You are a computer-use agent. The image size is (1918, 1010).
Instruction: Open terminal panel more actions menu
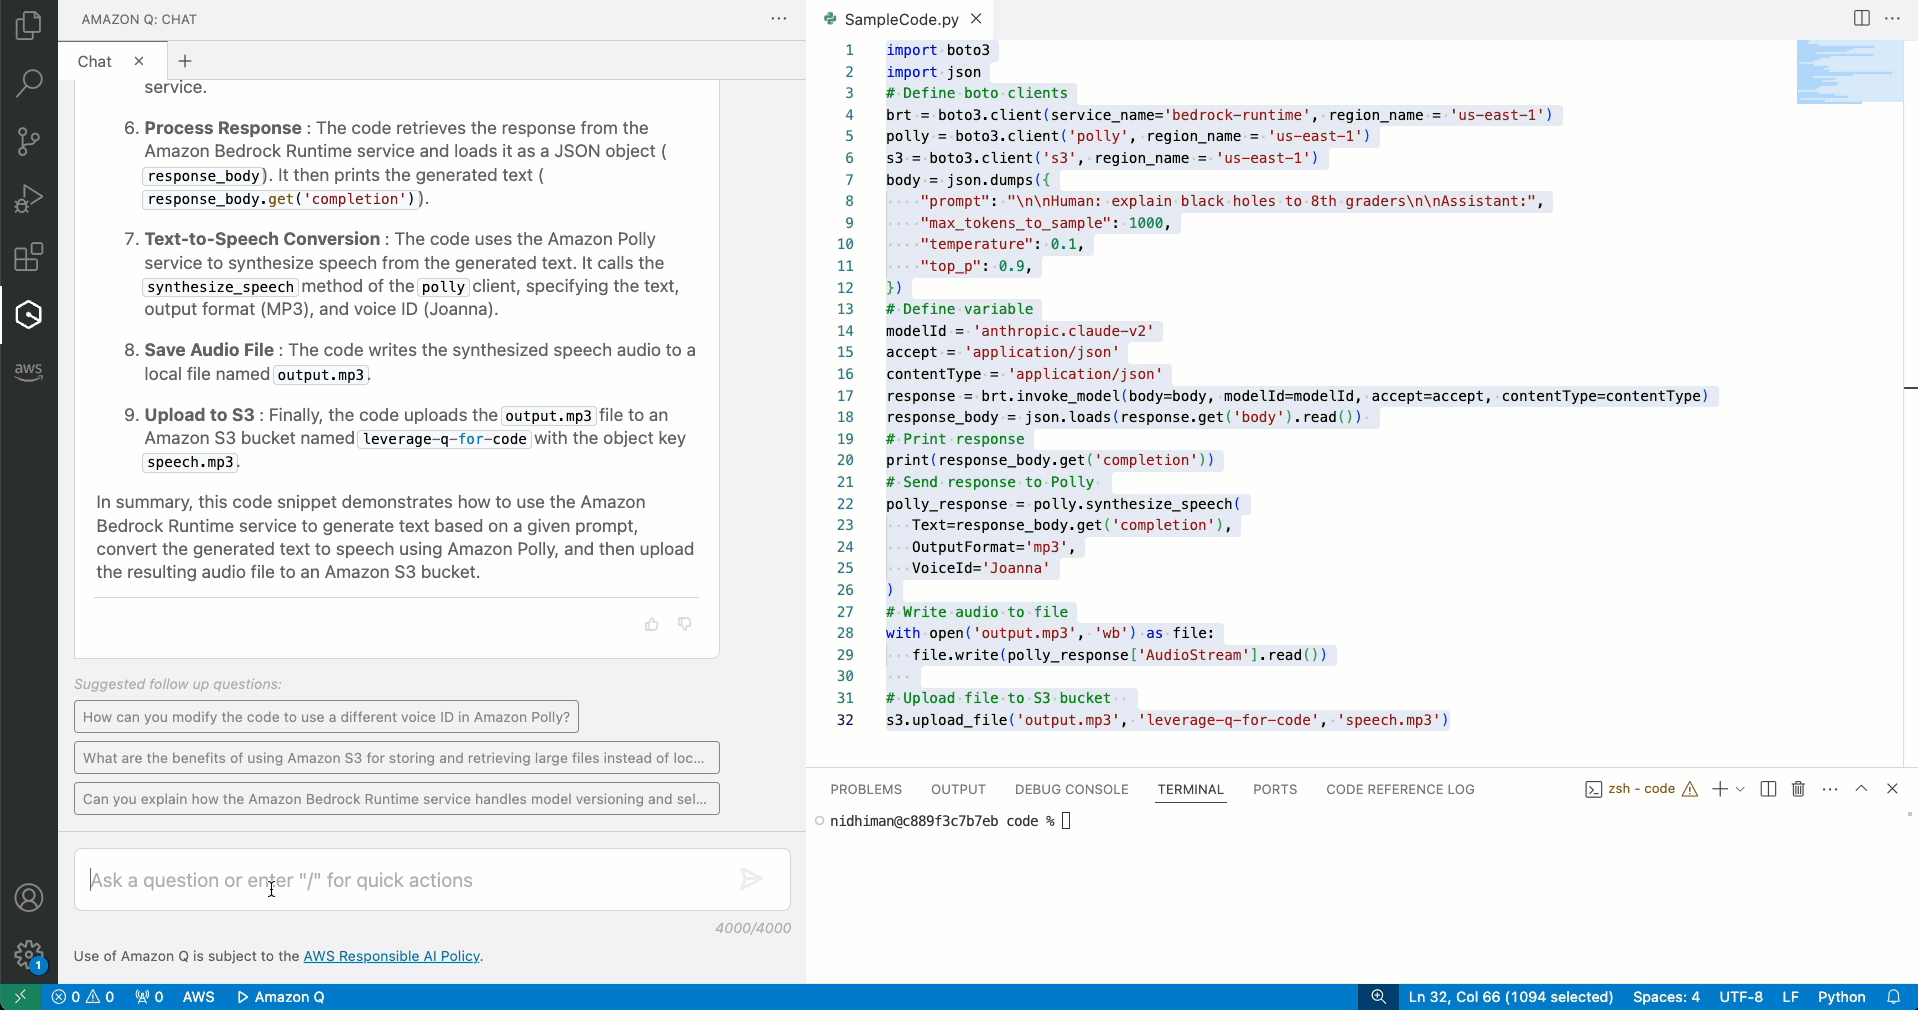coord(1830,789)
